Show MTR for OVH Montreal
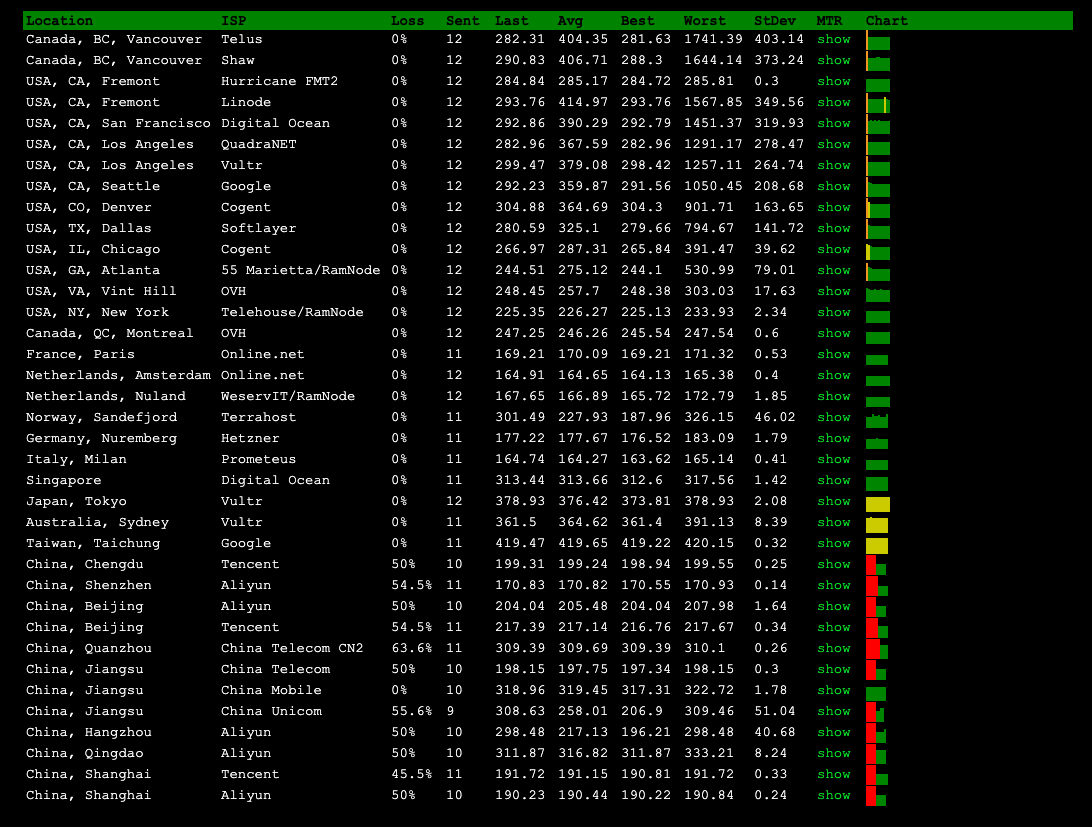The image size is (1092, 827). [834, 333]
